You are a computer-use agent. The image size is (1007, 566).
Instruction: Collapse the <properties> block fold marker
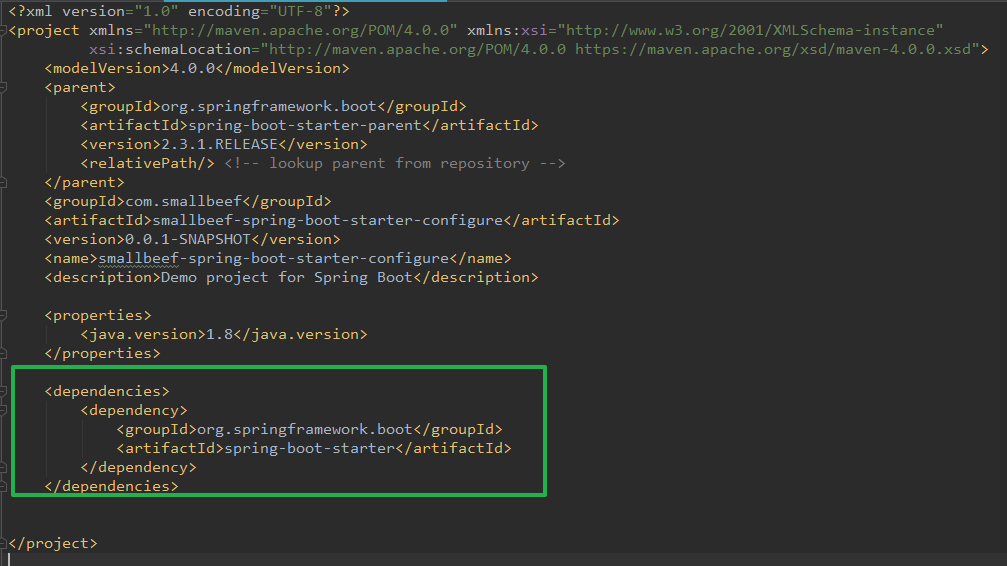[x=3, y=315]
